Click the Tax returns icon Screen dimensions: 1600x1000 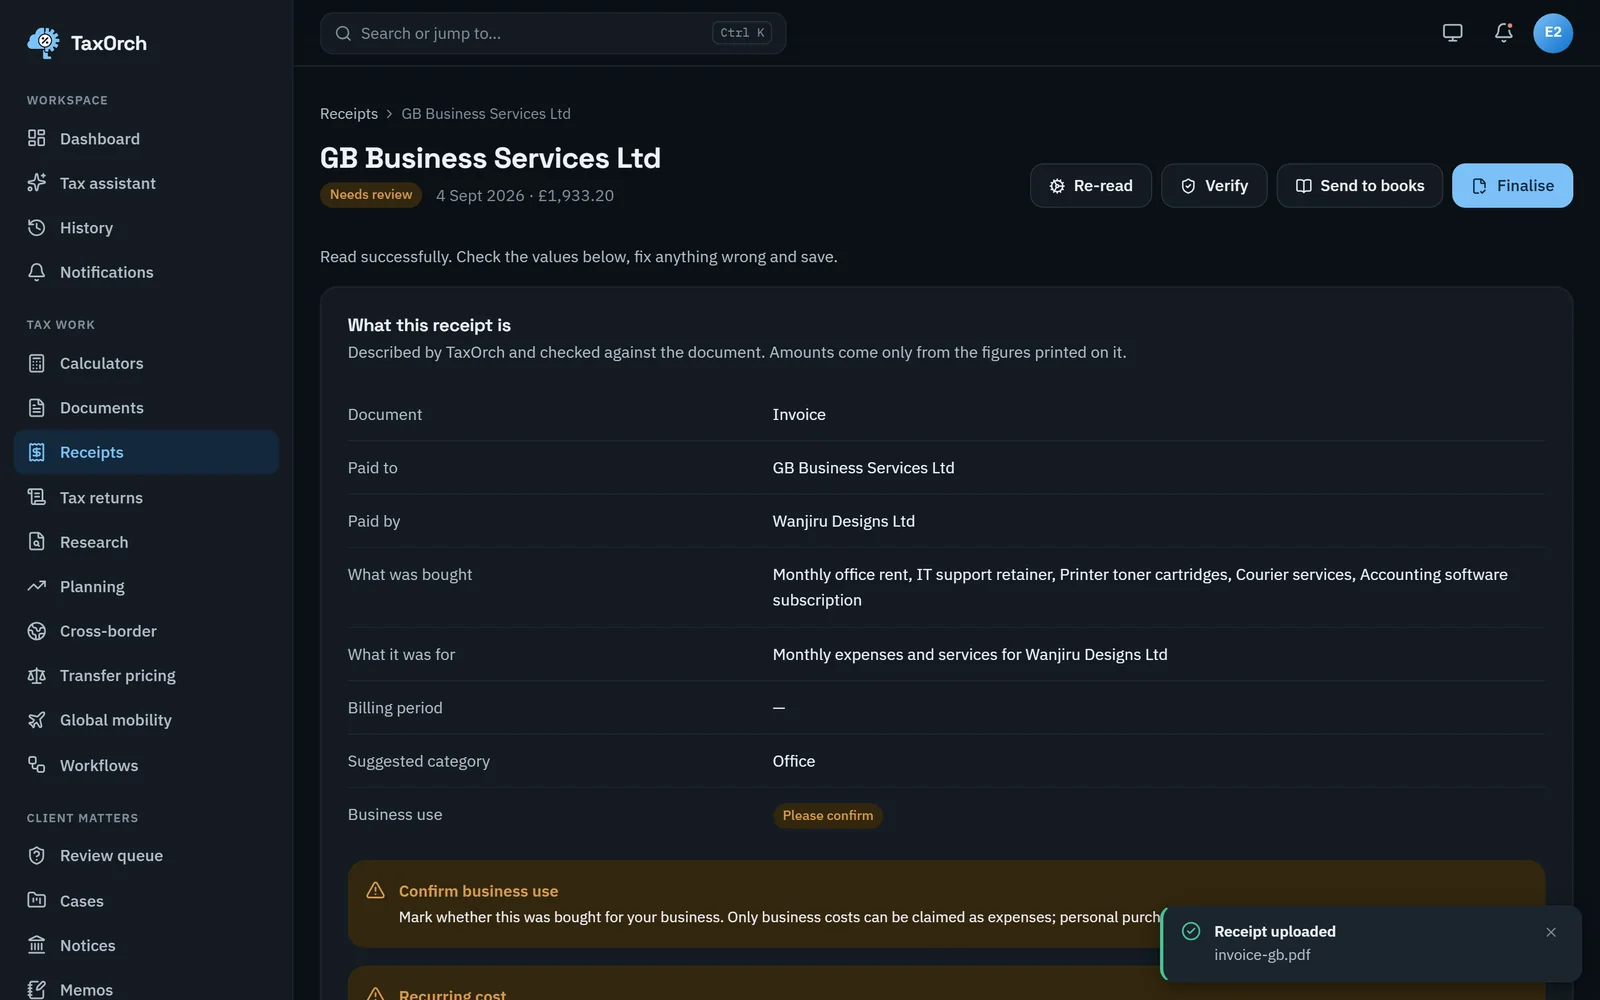click(37, 497)
